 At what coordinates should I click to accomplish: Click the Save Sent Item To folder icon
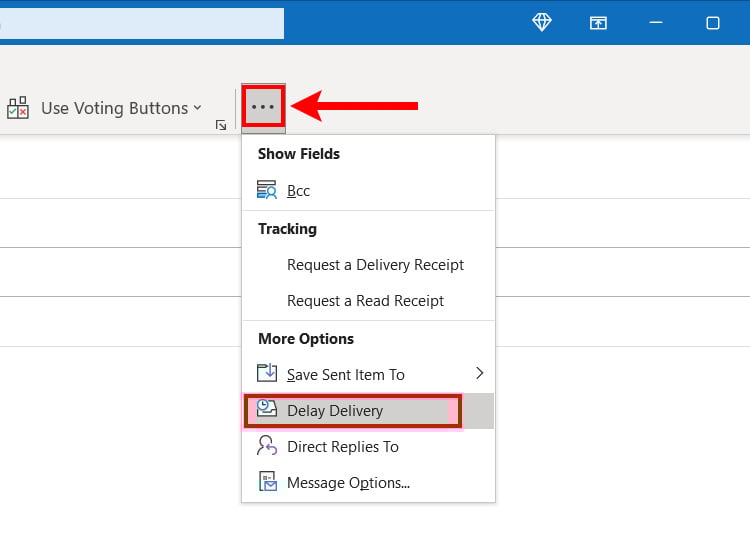(266, 373)
